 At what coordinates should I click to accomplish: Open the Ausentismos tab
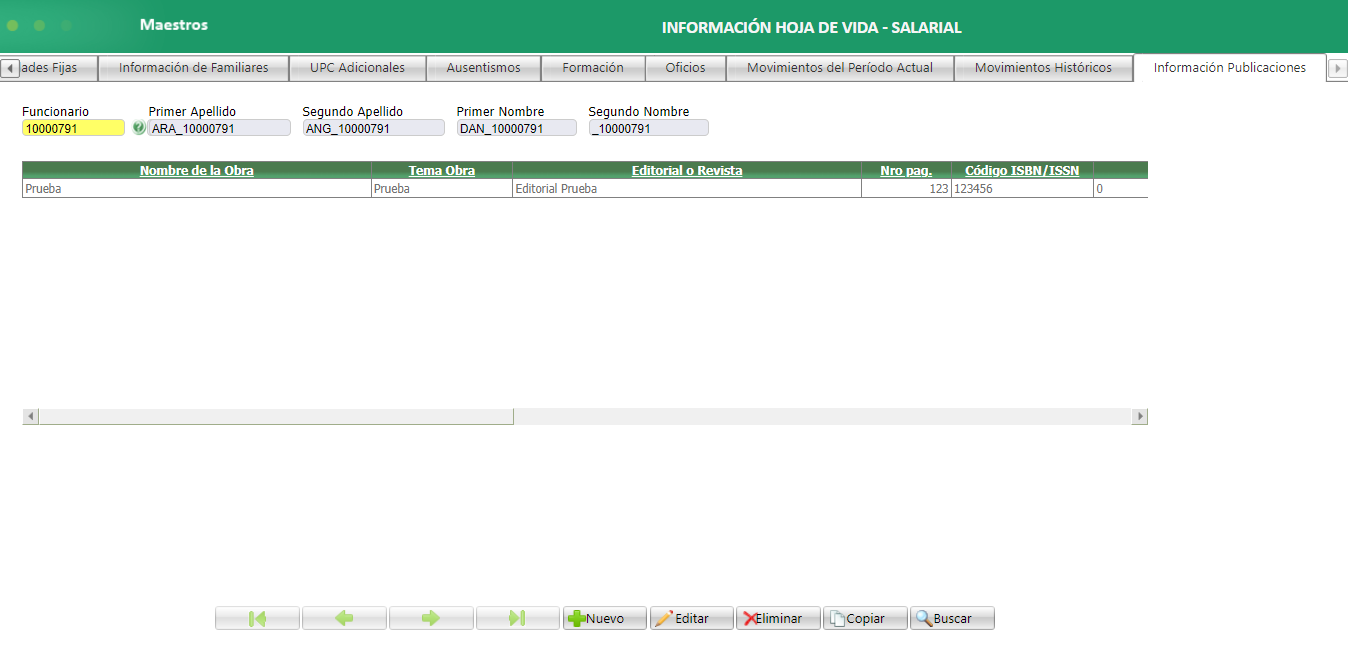coord(483,68)
